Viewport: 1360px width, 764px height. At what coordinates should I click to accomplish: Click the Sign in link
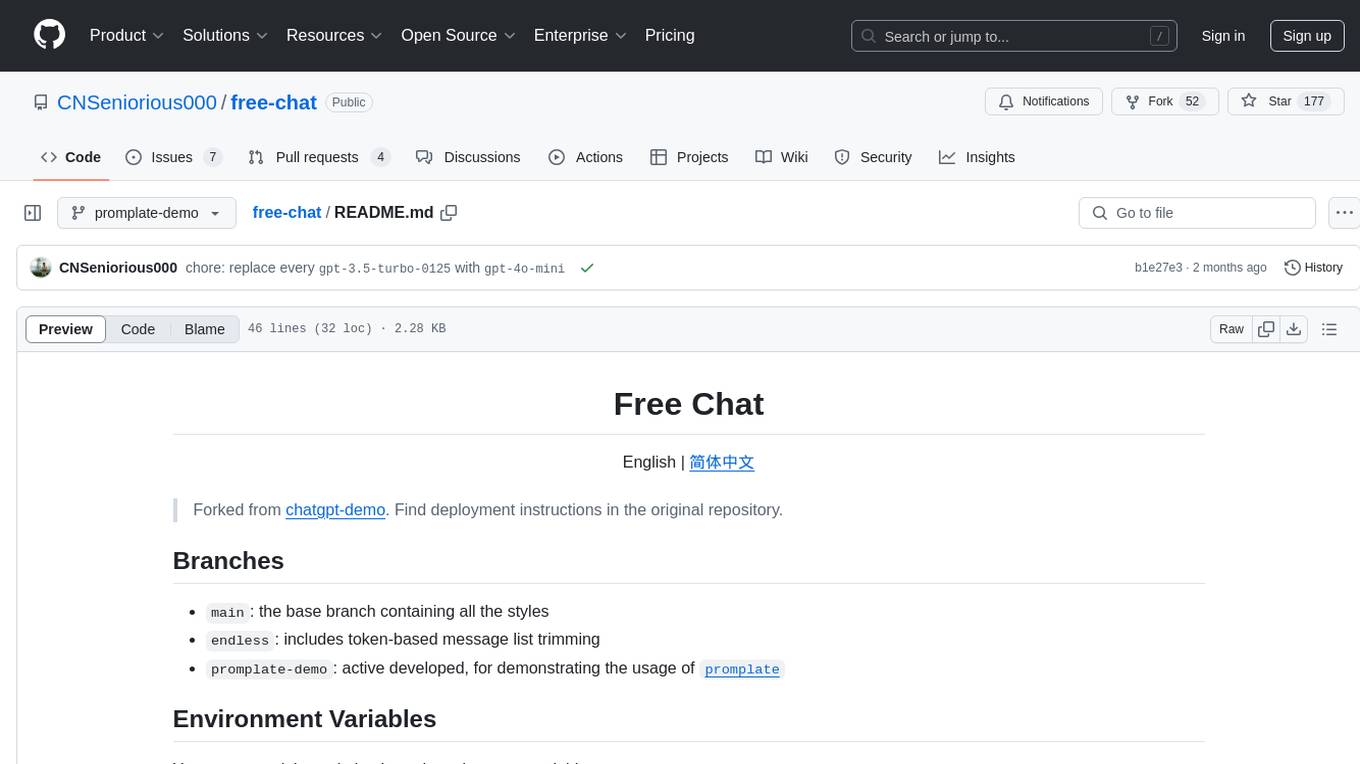pos(1223,36)
